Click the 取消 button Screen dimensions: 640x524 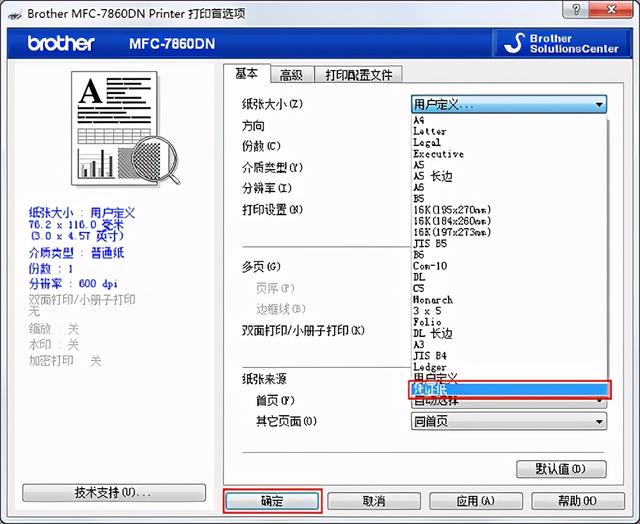coord(374,501)
